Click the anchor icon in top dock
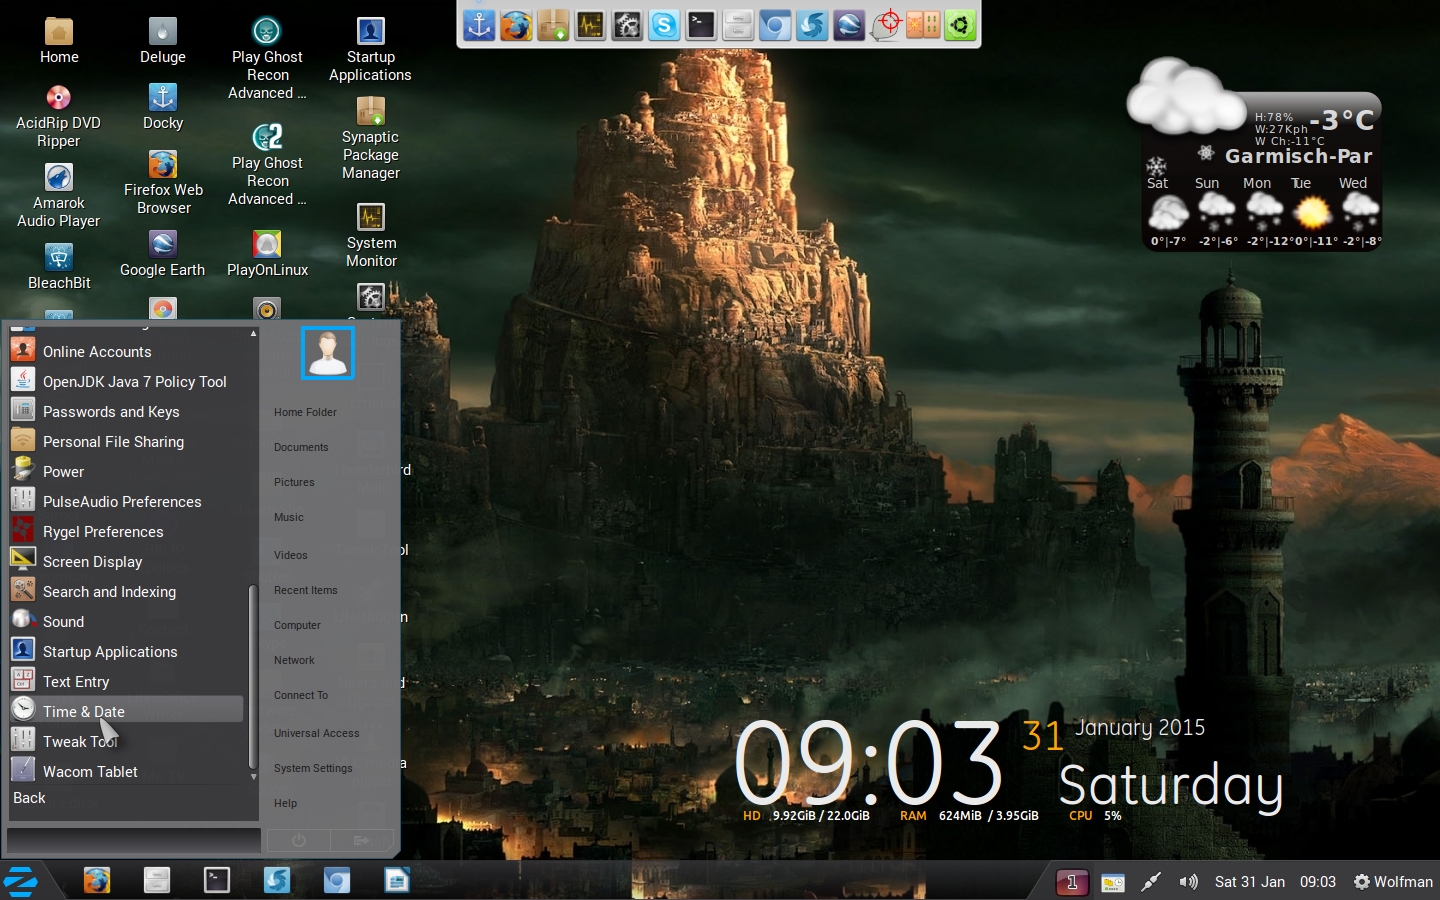 479,25
